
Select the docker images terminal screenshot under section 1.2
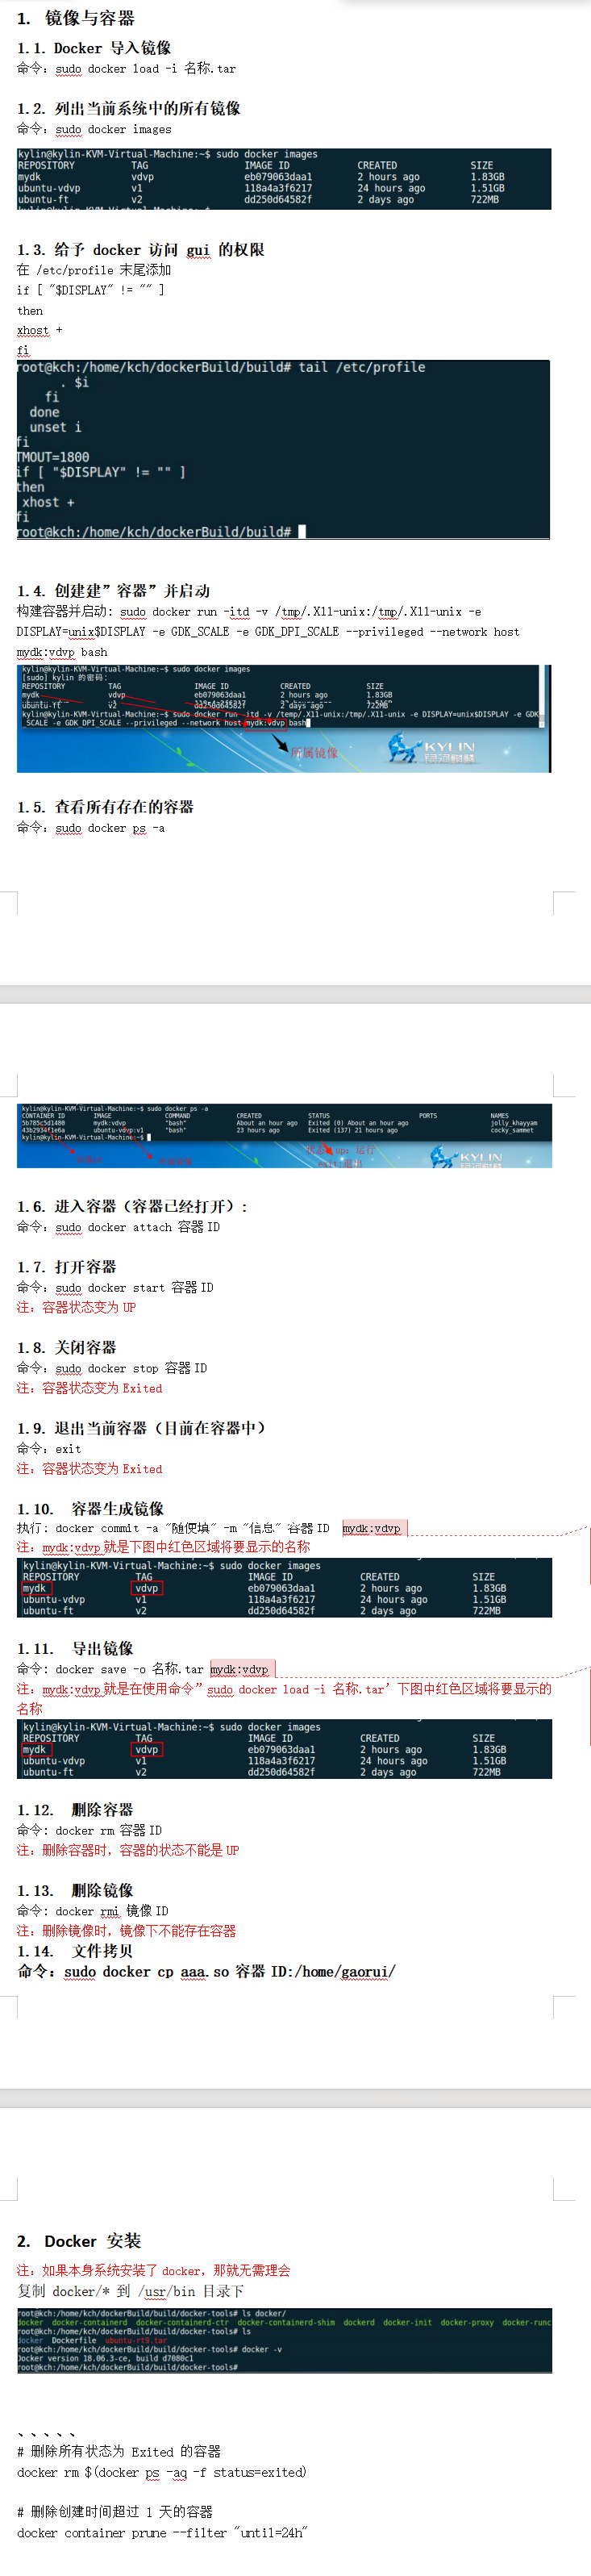pyautogui.click(x=284, y=179)
